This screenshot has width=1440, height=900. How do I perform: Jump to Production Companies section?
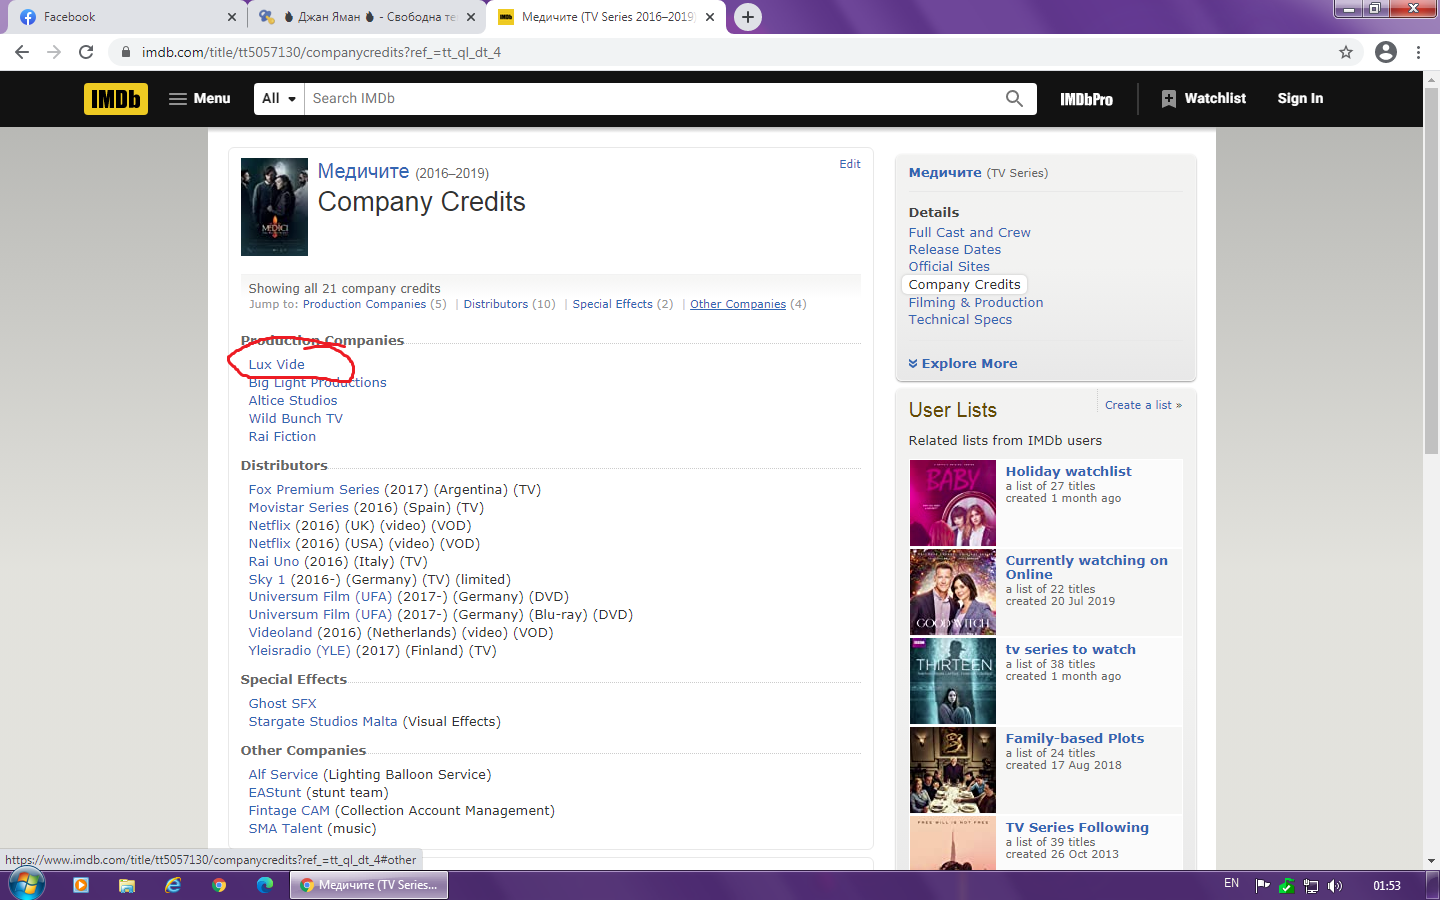point(364,304)
